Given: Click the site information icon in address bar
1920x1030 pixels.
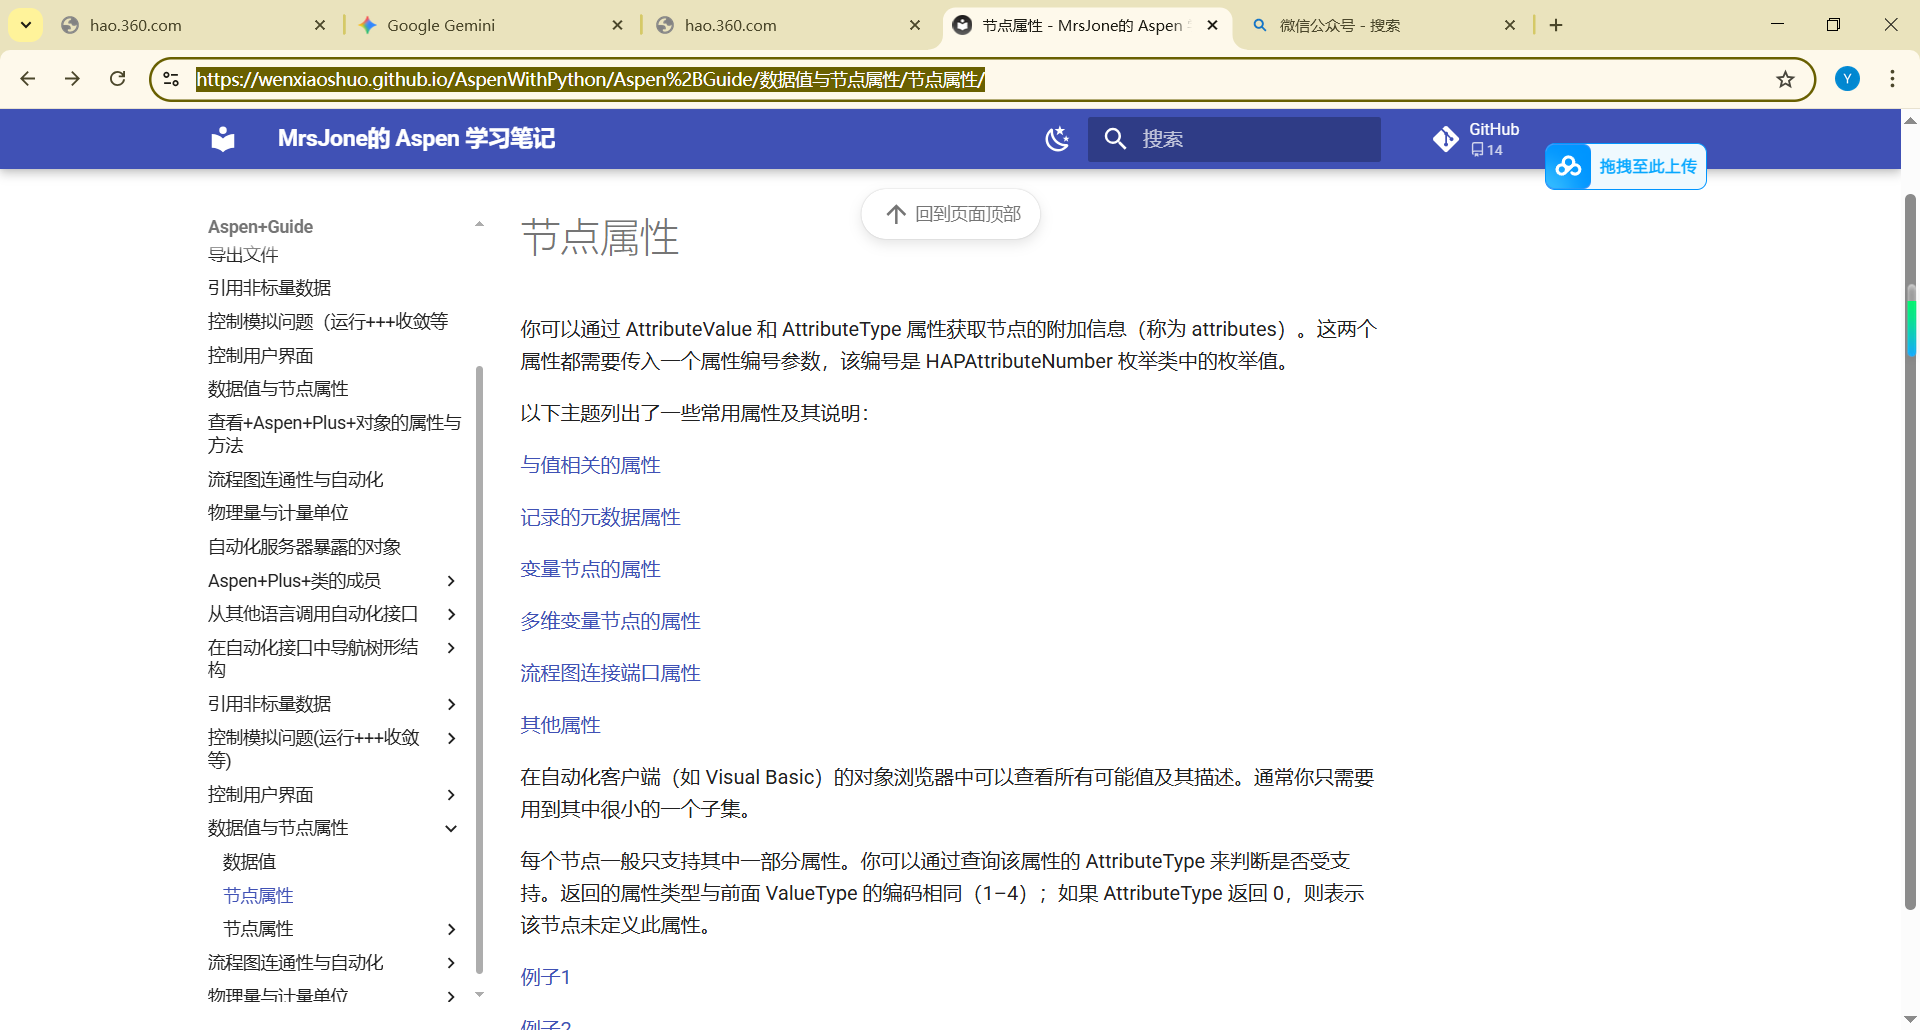Looking at the screenshot, I should tap(172, 80).
